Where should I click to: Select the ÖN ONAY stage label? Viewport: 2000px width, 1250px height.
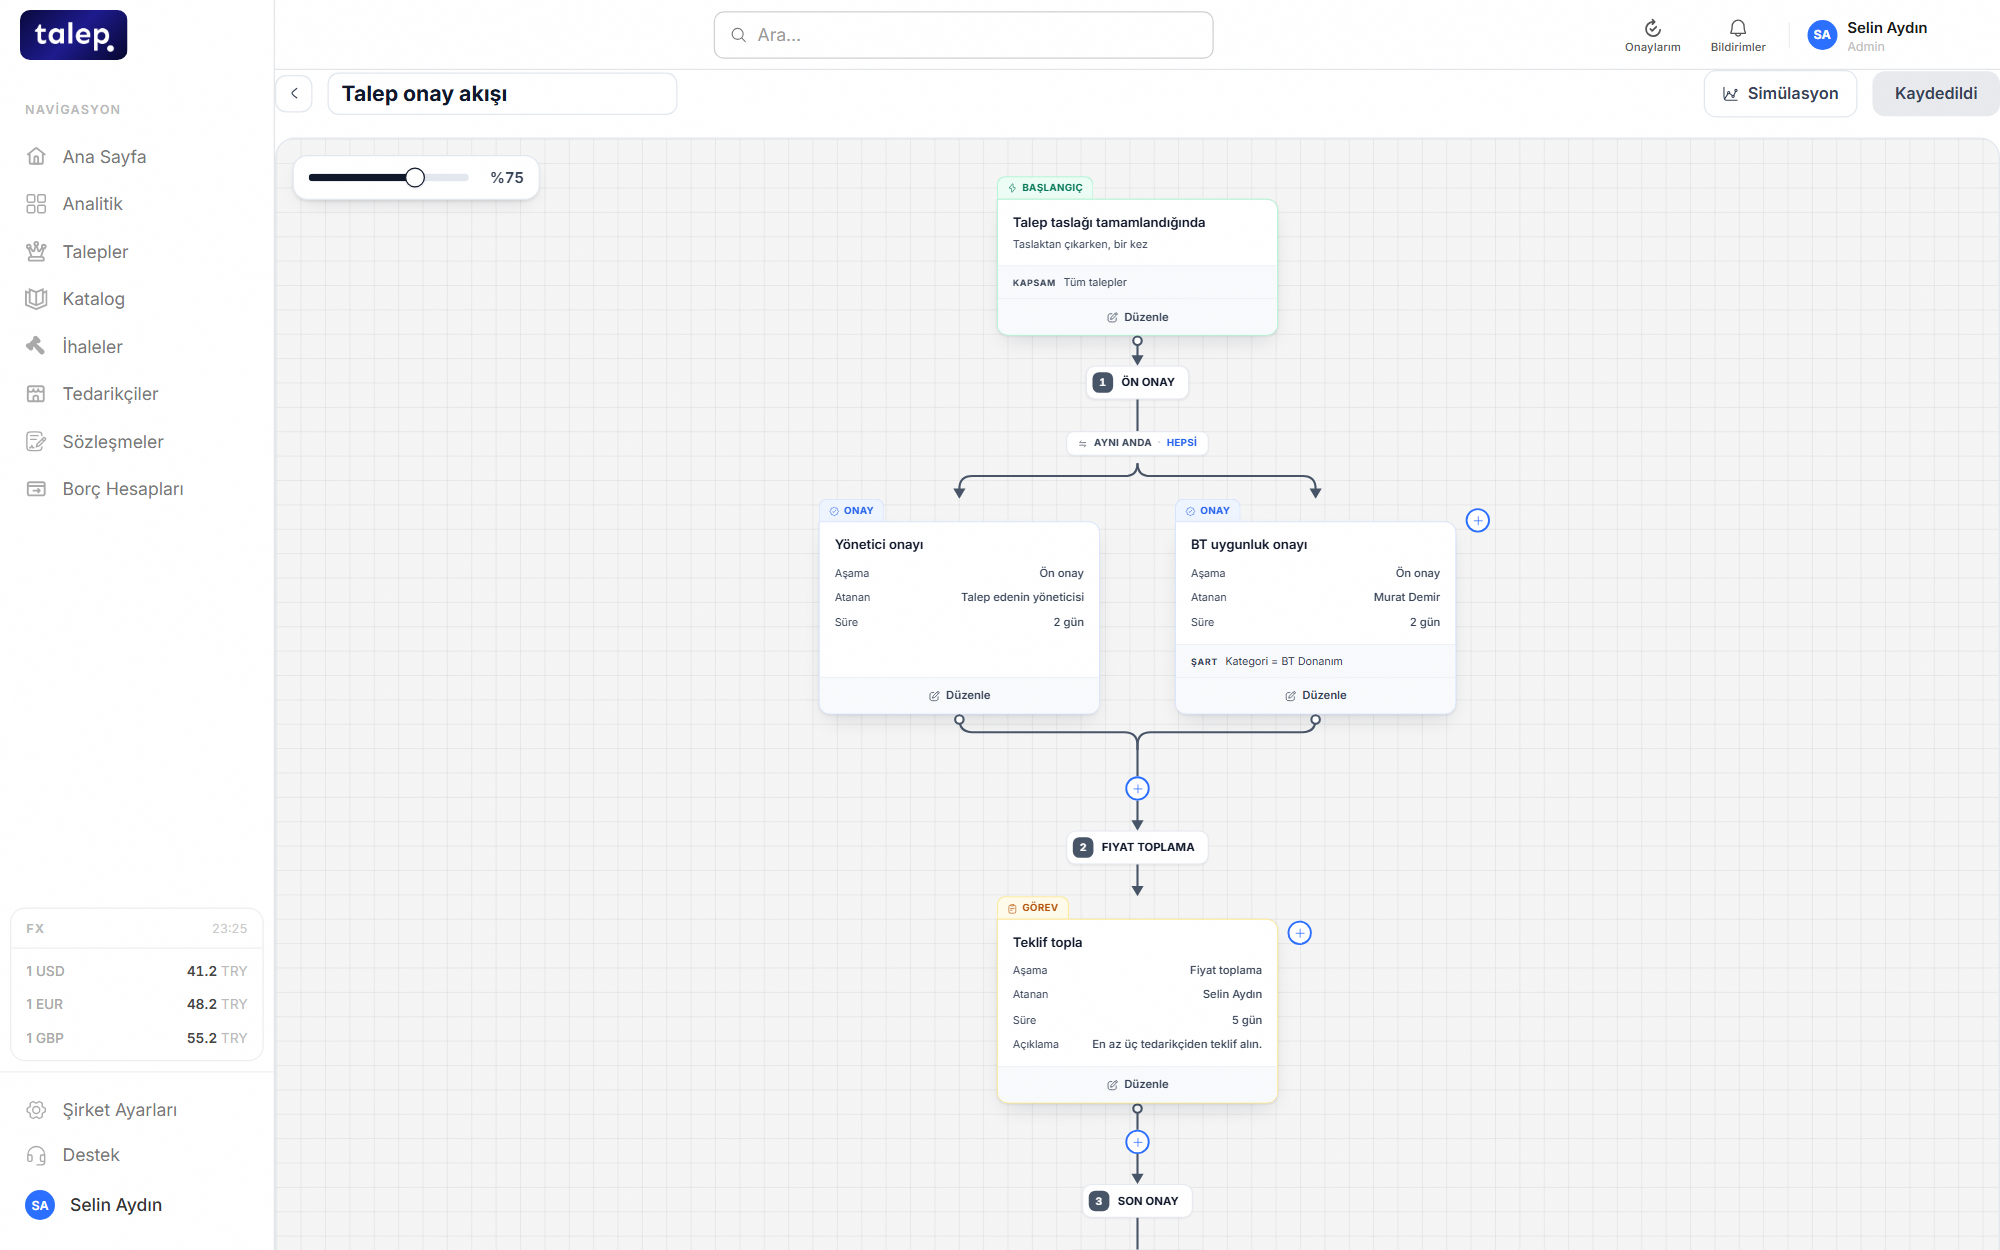1137,382
